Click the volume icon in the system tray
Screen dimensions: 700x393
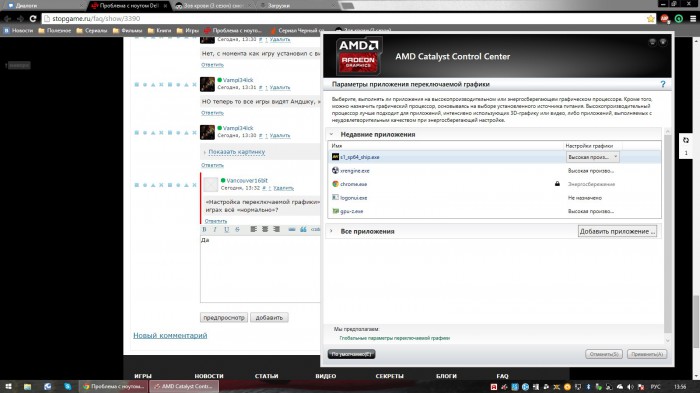630,387
